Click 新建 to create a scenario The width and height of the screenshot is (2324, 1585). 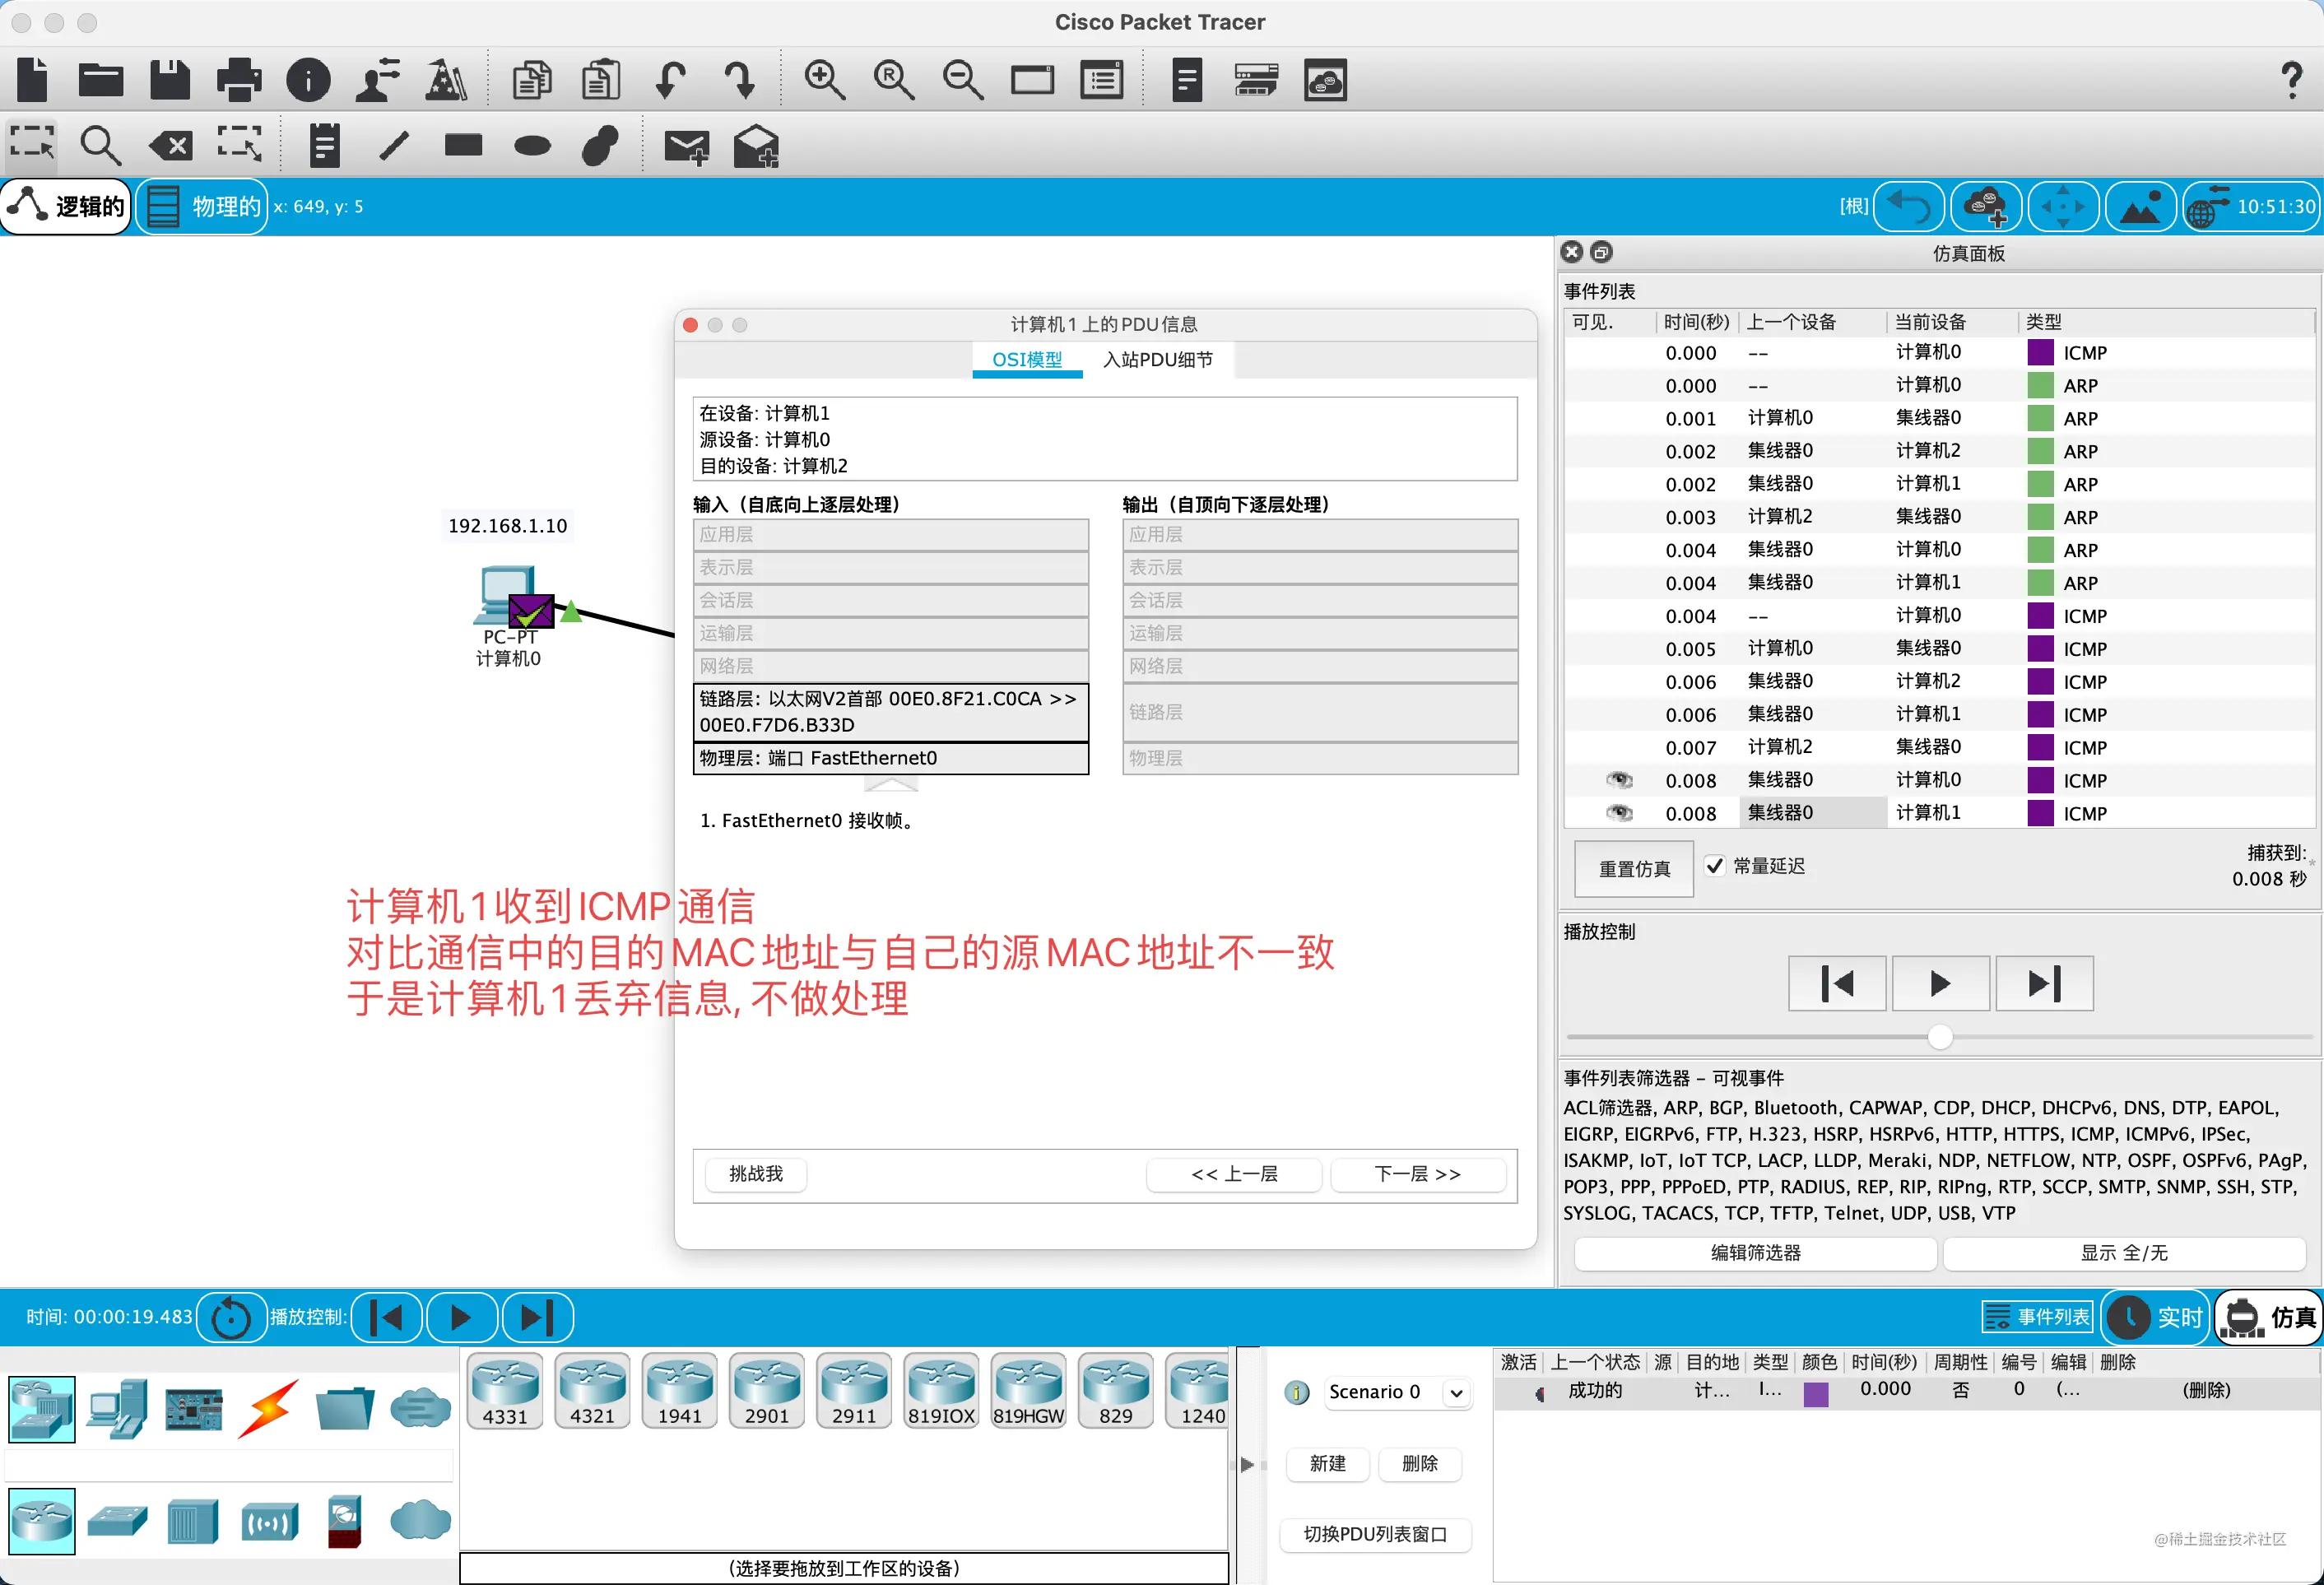tap(1327, 1464)
